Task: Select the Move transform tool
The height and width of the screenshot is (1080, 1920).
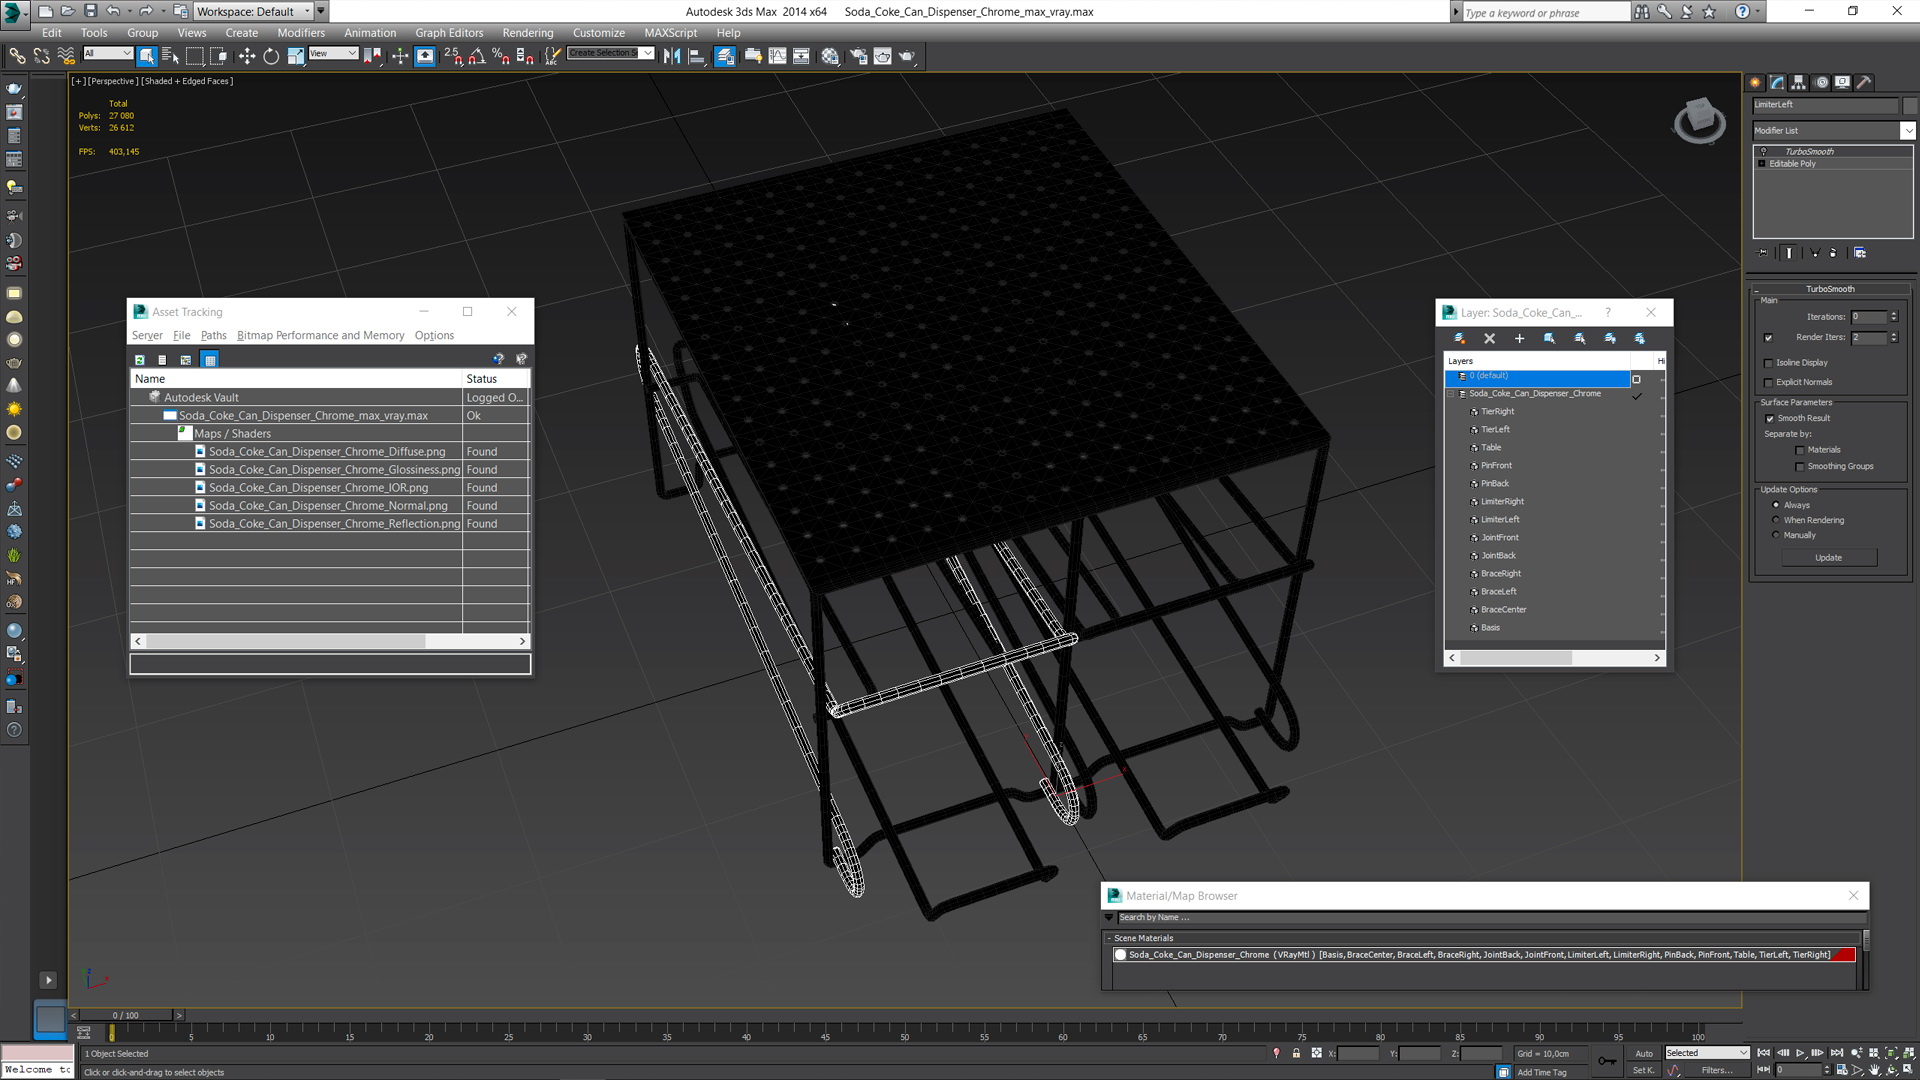Action: 246,56
